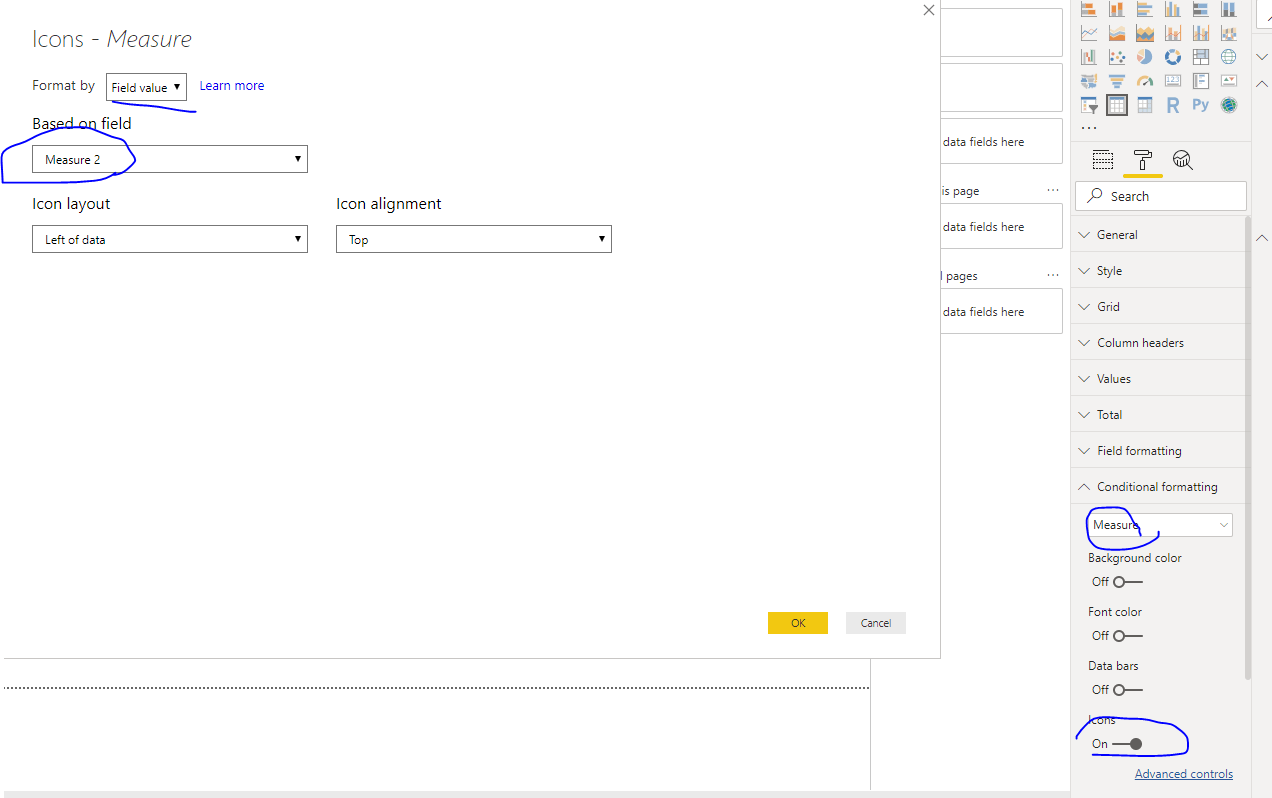Select the gauge visualization icon
Viewport: 1272px width, 798px height.
coord(1145,81)
